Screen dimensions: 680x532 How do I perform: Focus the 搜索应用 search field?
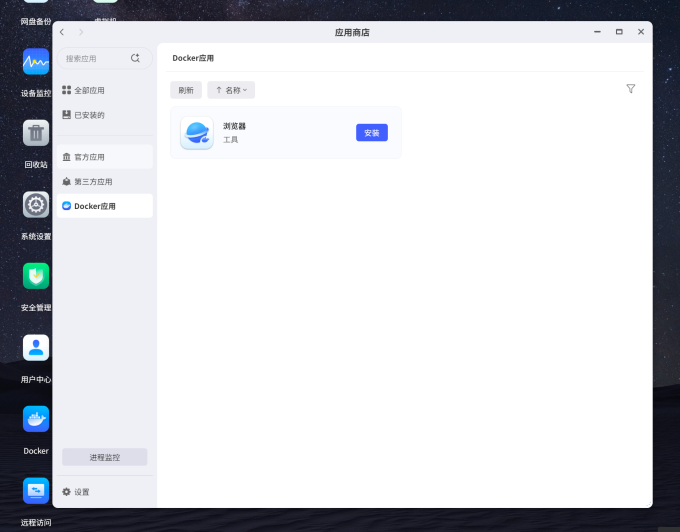105,58
